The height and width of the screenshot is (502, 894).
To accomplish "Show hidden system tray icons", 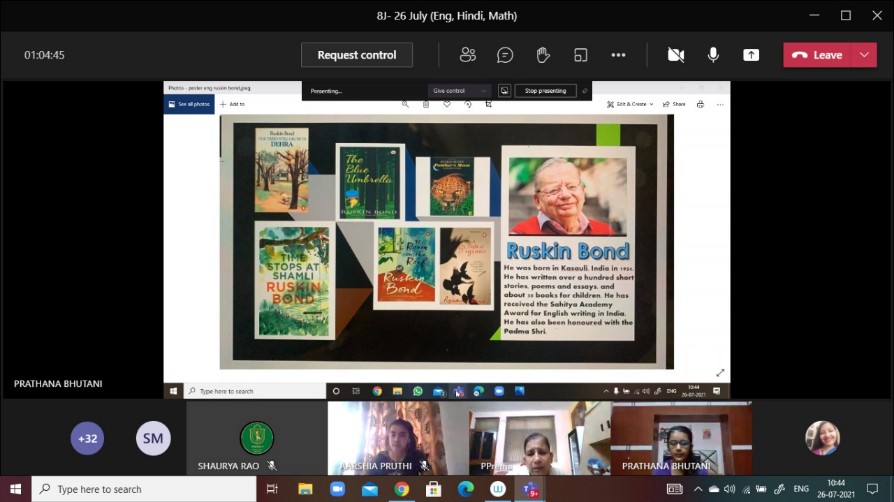I will [x=698, y=489].
